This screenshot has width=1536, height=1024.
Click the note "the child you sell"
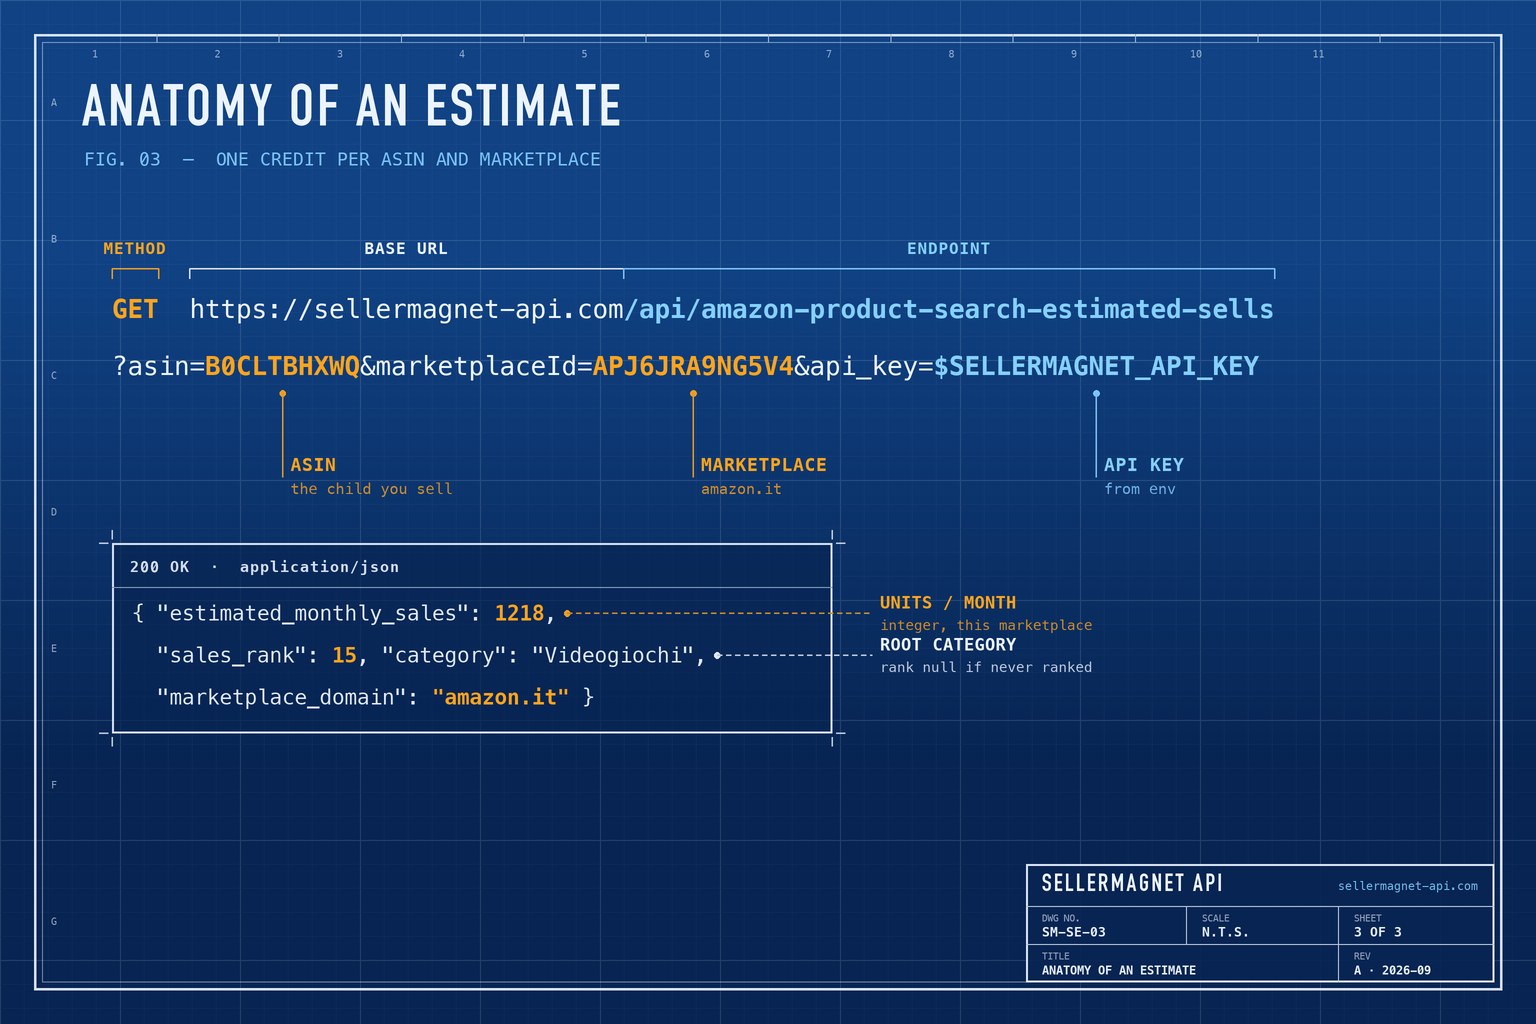371,489
